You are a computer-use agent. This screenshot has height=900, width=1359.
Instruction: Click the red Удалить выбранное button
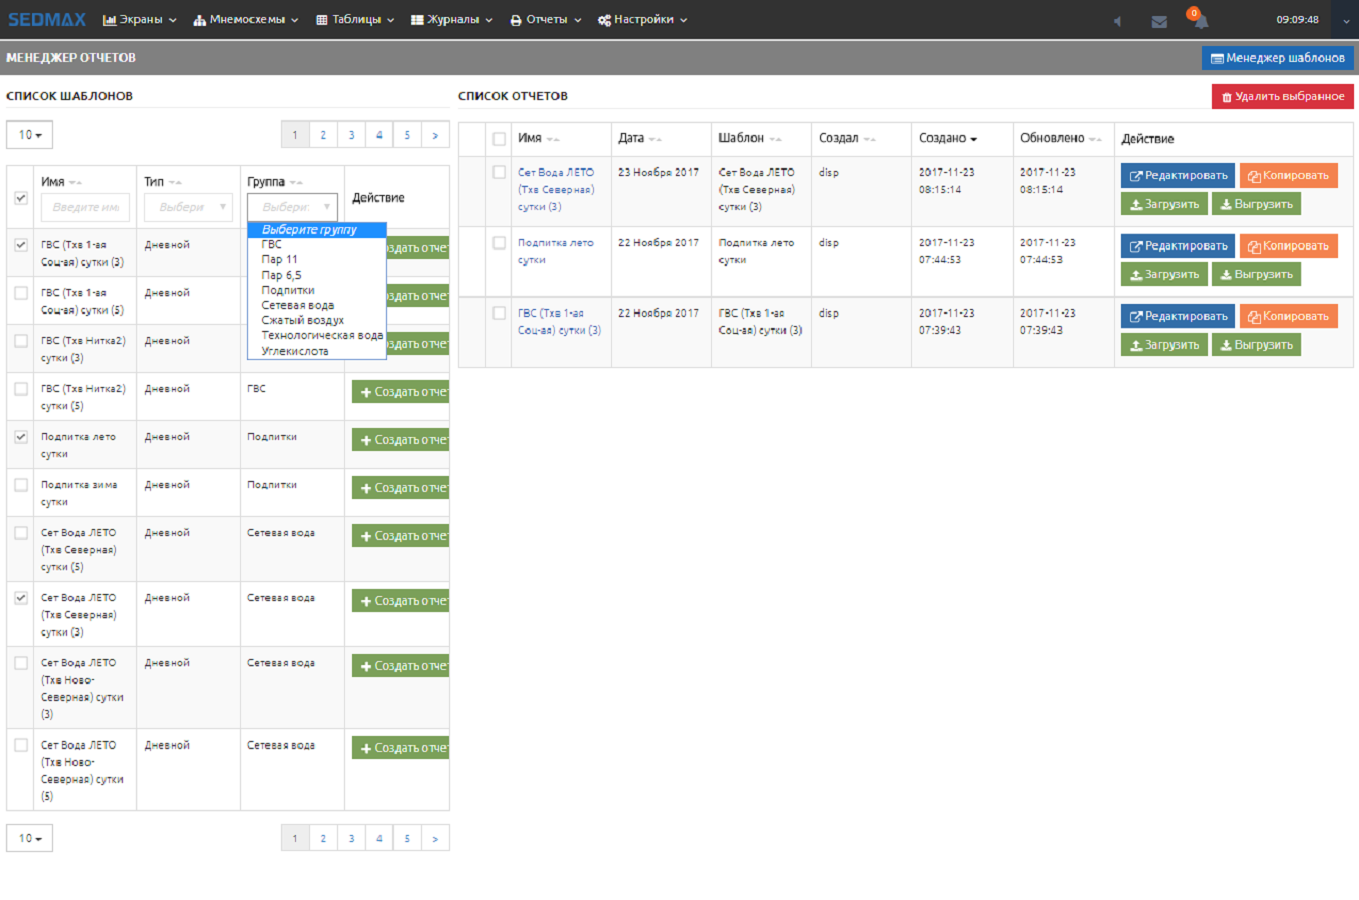[x=1282, y=96]
